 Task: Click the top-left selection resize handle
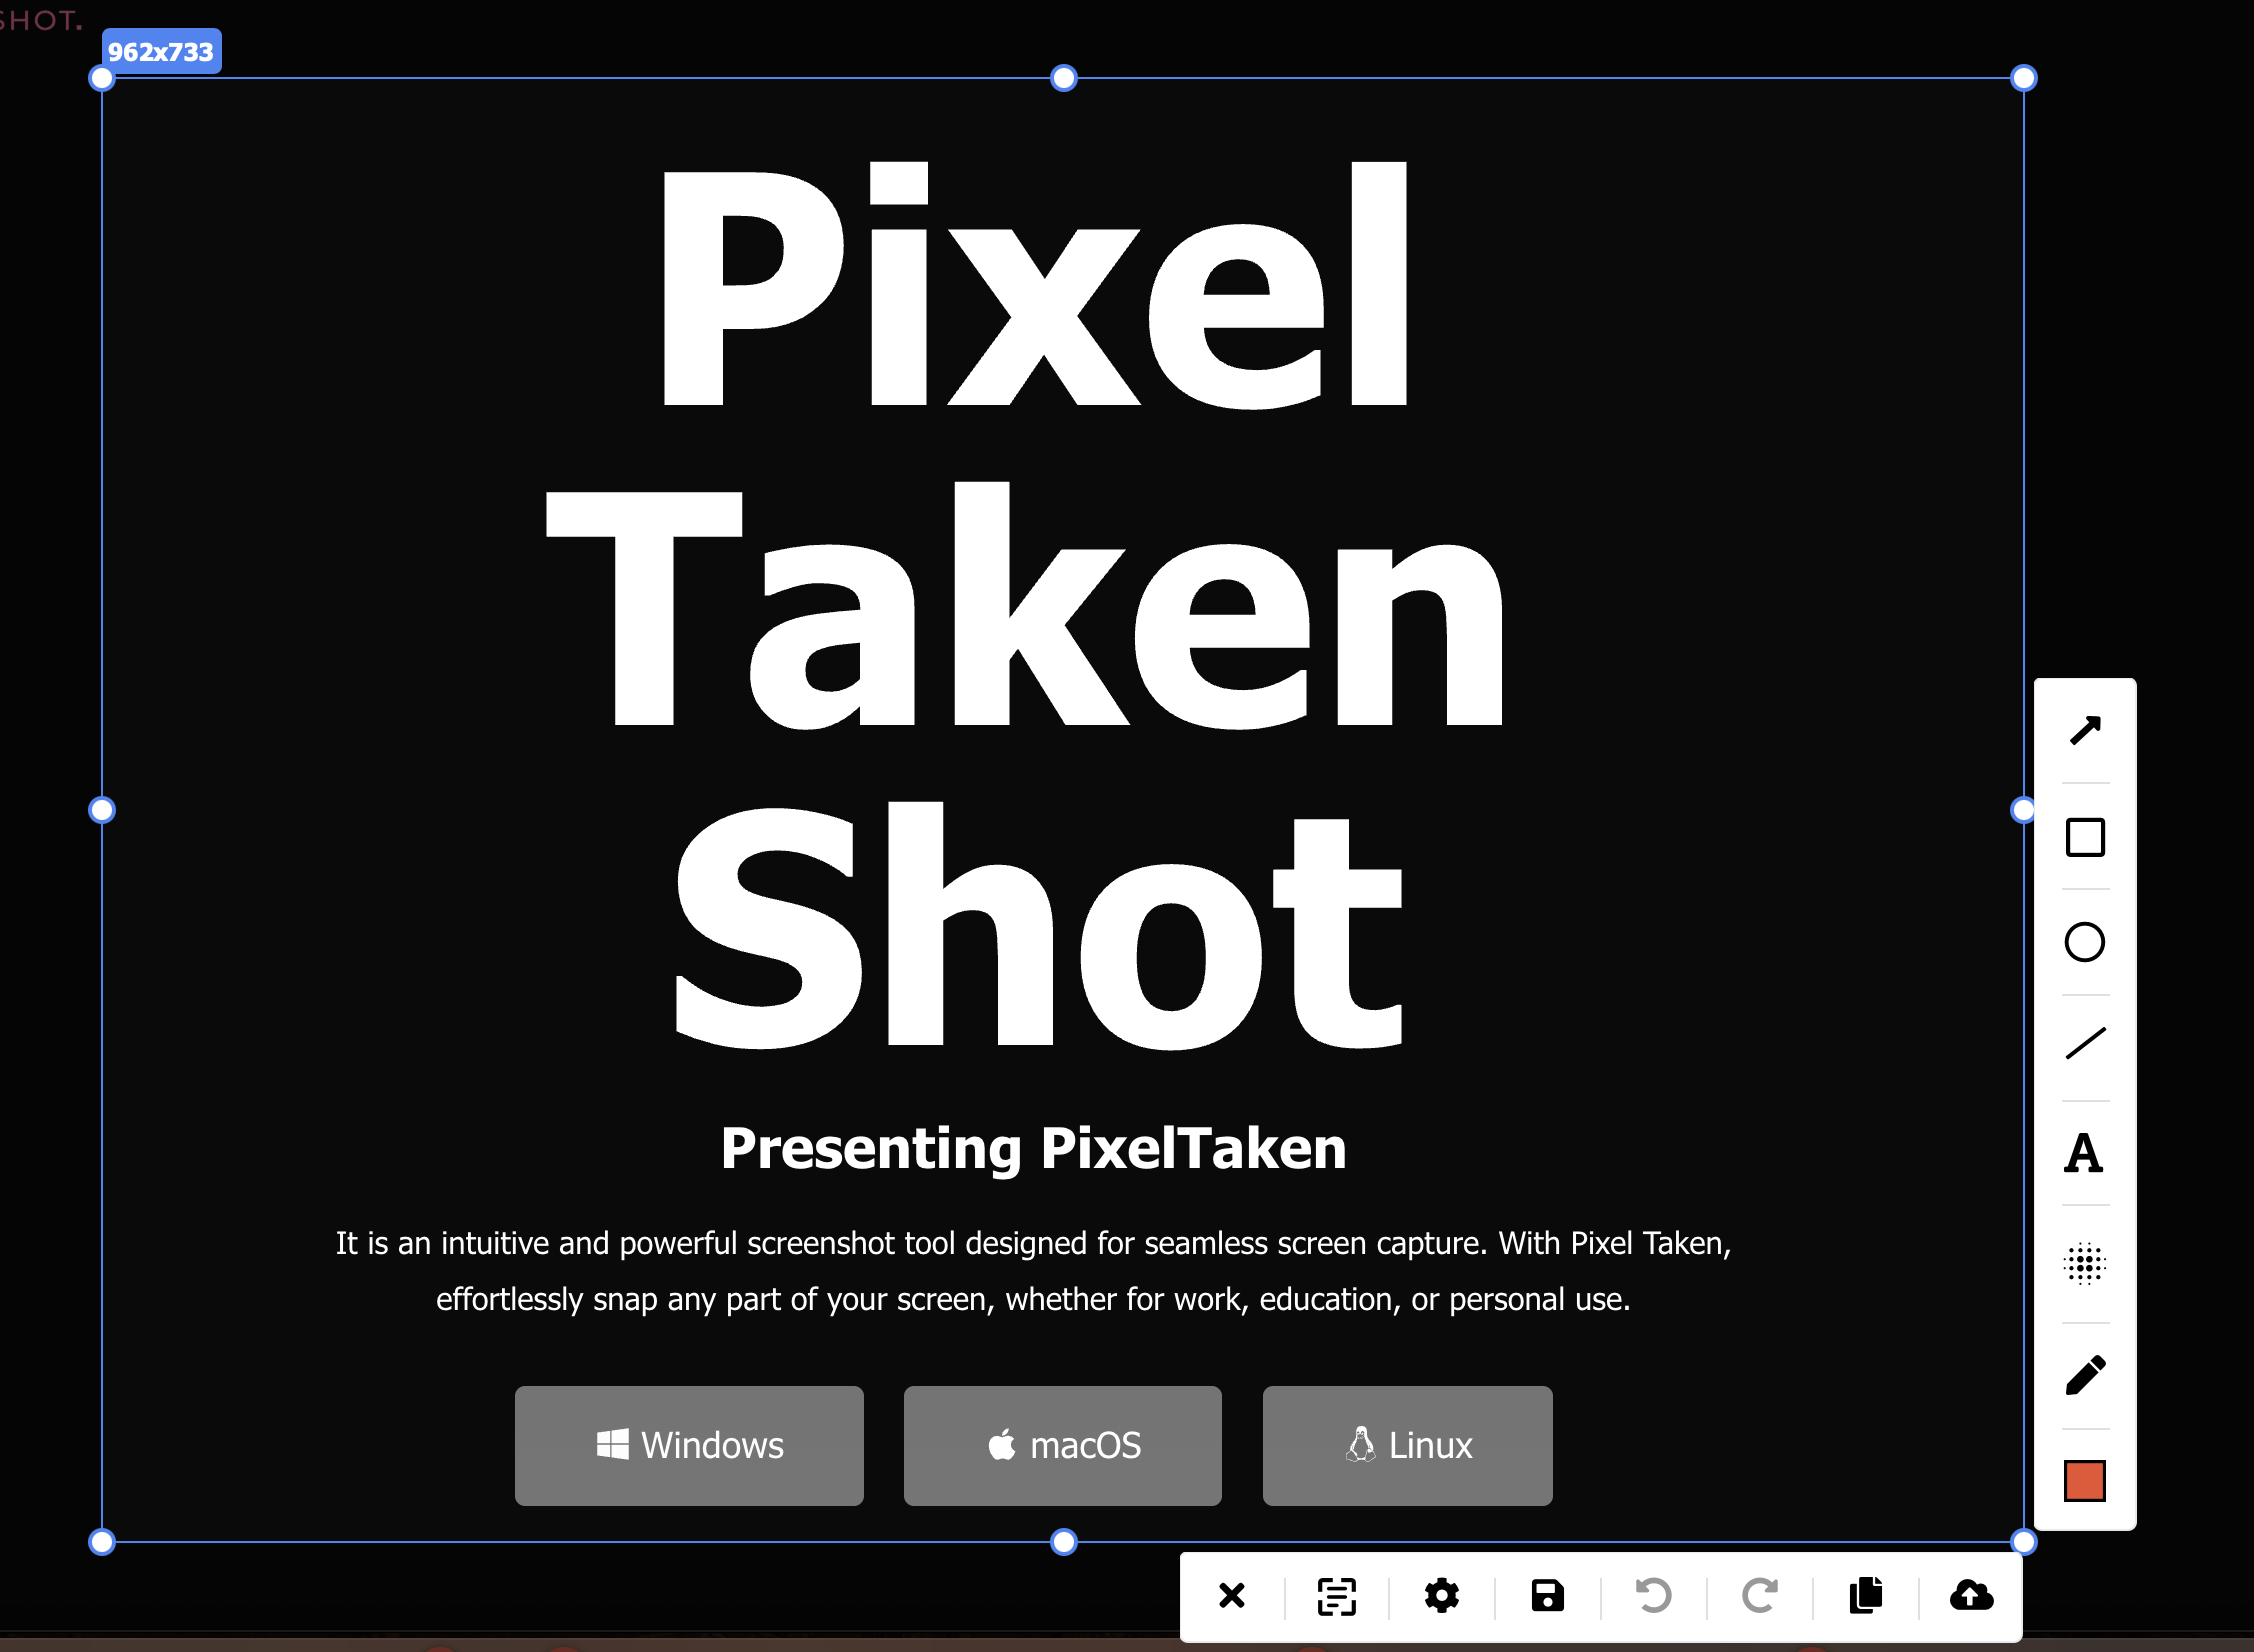[x=102, y=78]
